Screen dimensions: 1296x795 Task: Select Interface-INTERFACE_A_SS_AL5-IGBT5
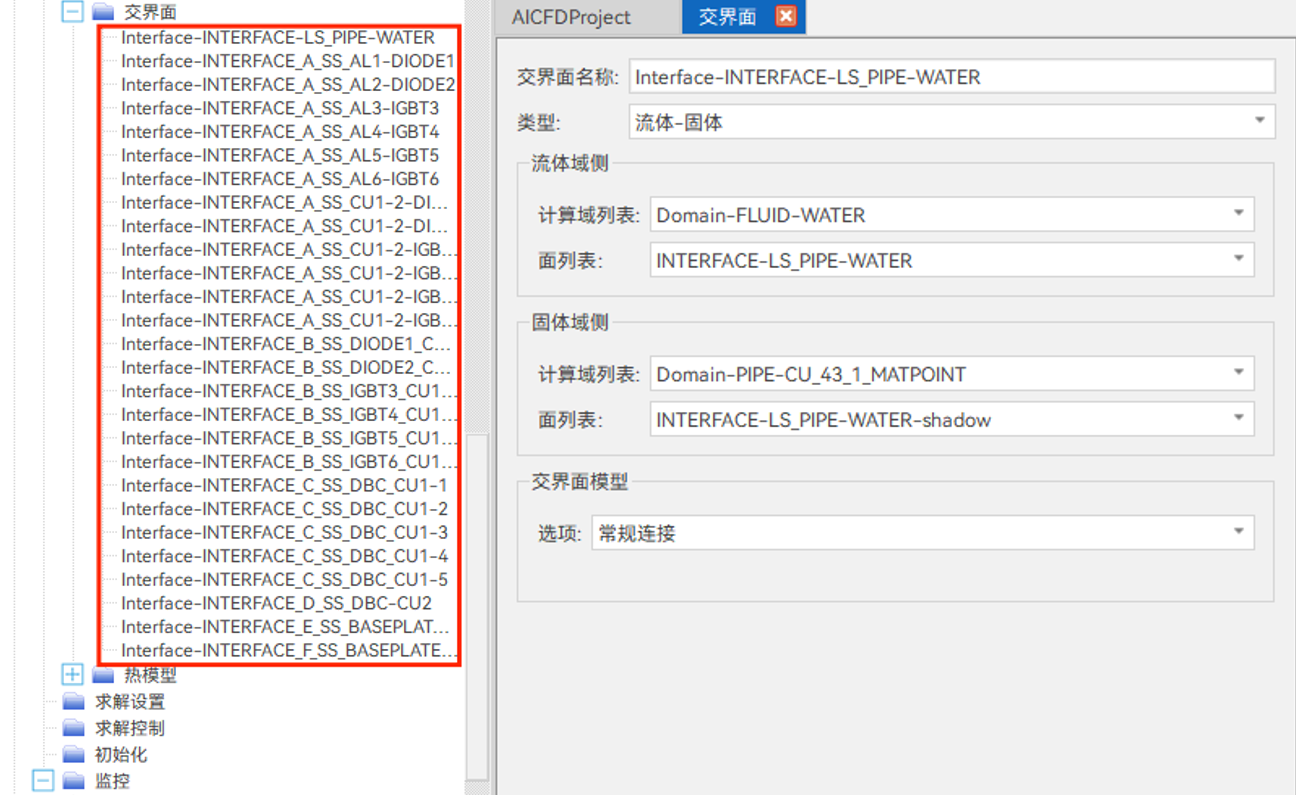280,155
